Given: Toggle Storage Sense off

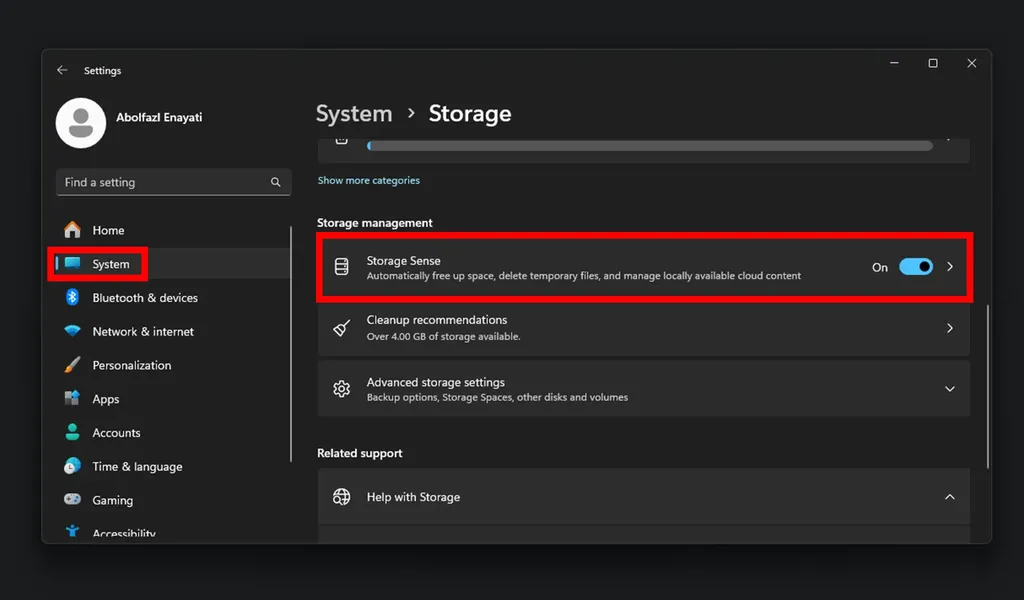Looking at the screenshot, I should click(915, 267).
